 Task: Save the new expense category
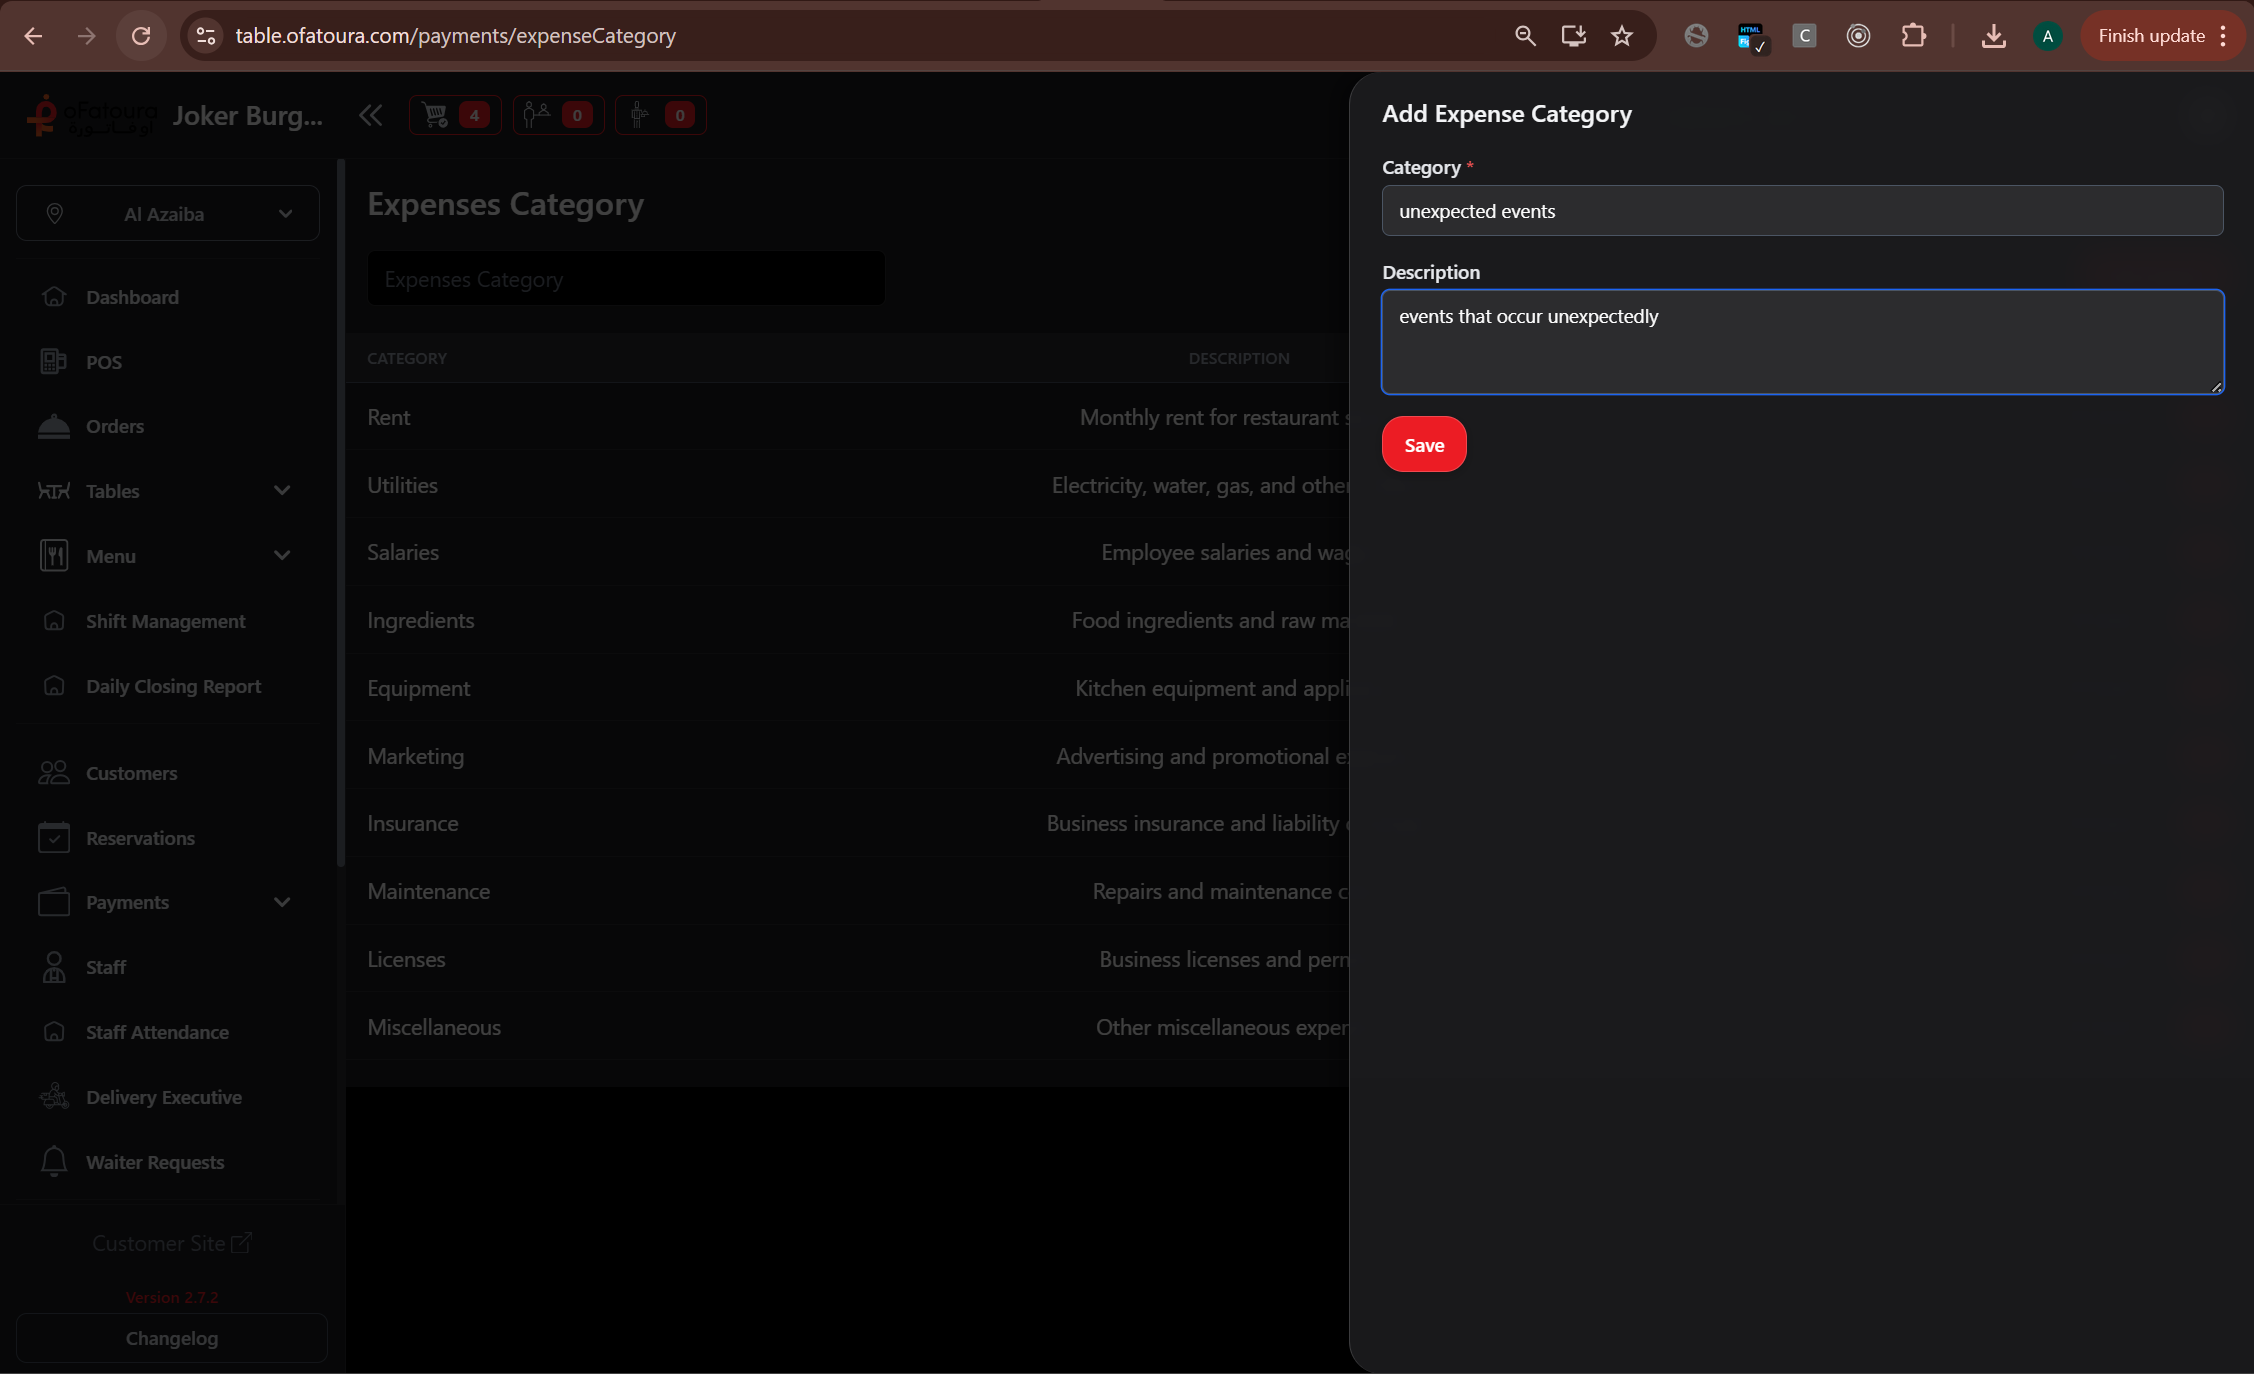tap(1423, 445)
